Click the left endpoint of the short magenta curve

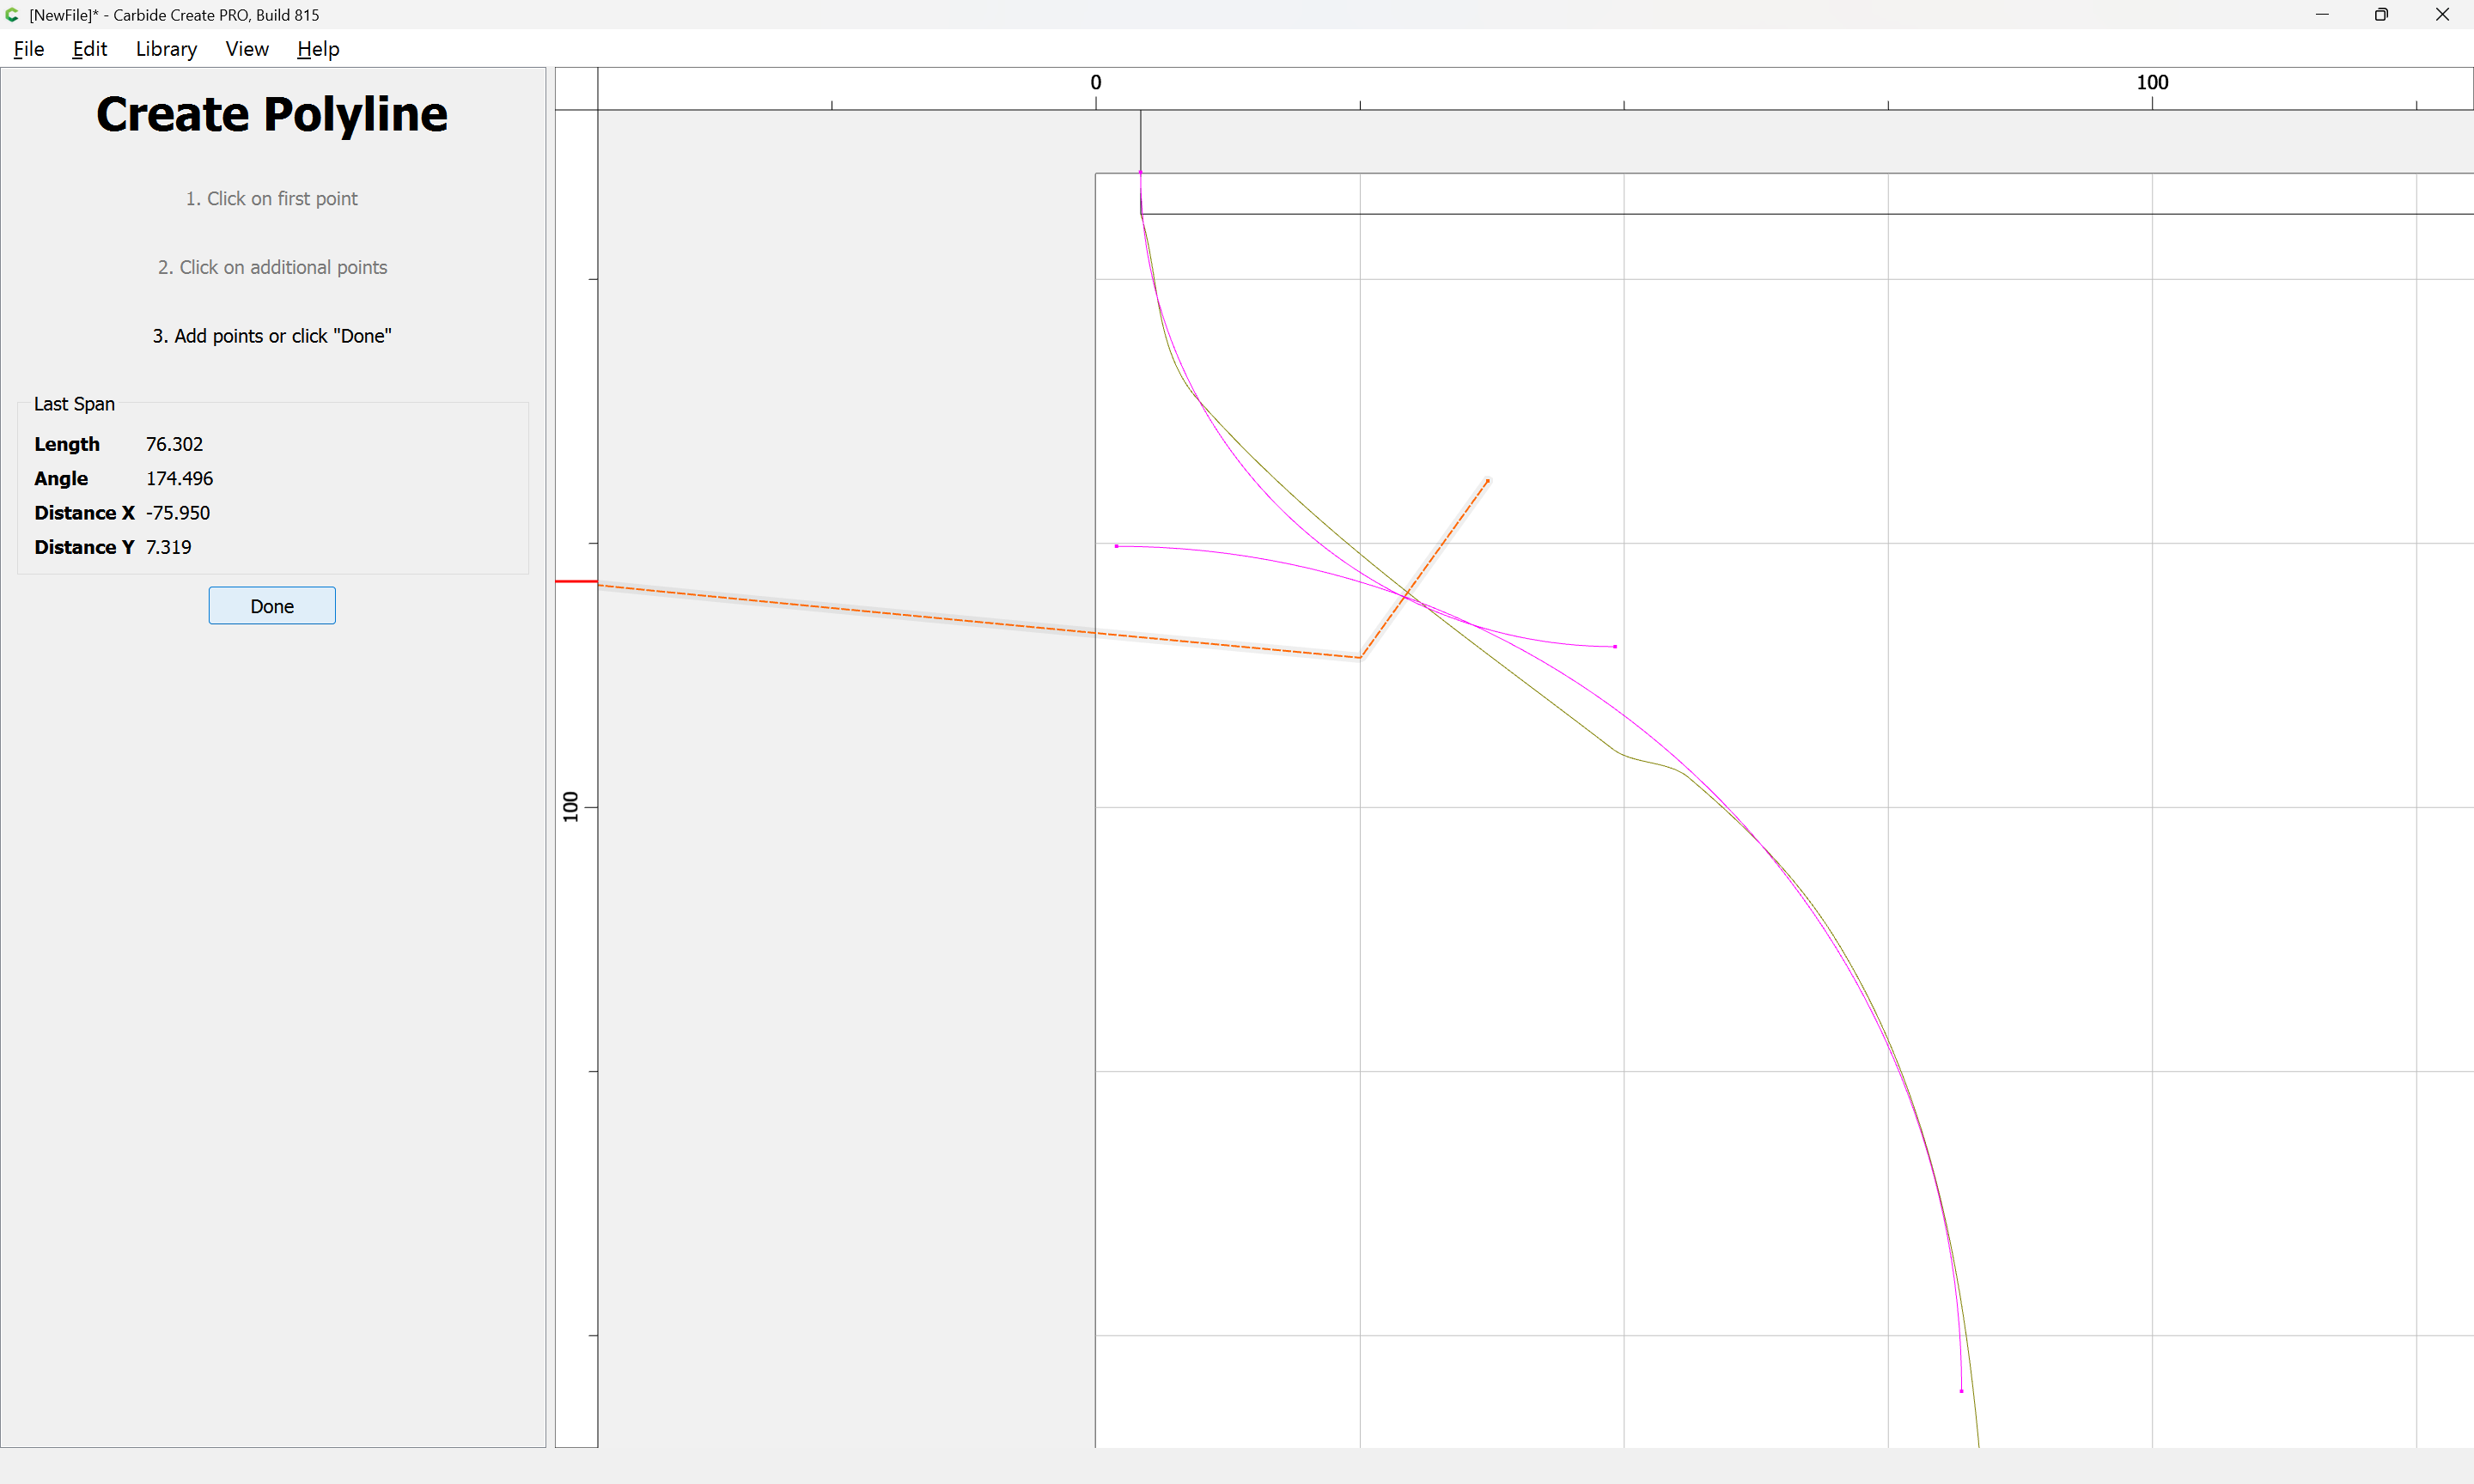coord(1116,546)
